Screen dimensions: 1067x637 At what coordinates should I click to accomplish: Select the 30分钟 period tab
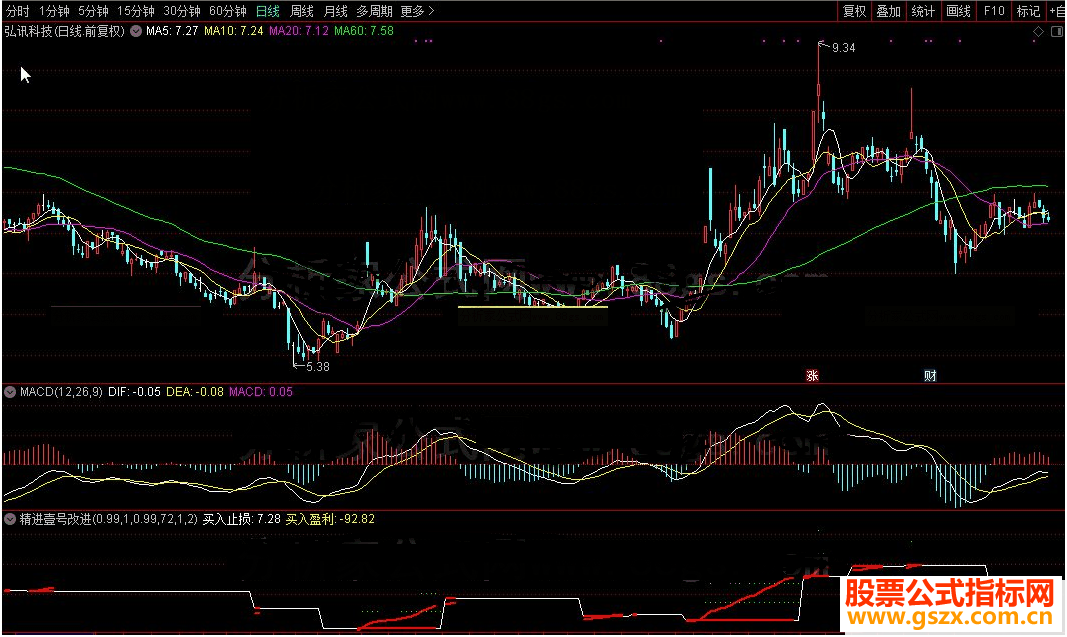click(182, 11)
